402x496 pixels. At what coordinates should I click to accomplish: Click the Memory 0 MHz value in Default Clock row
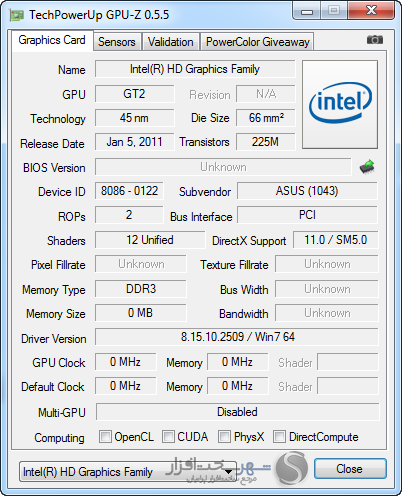point(238,386)
